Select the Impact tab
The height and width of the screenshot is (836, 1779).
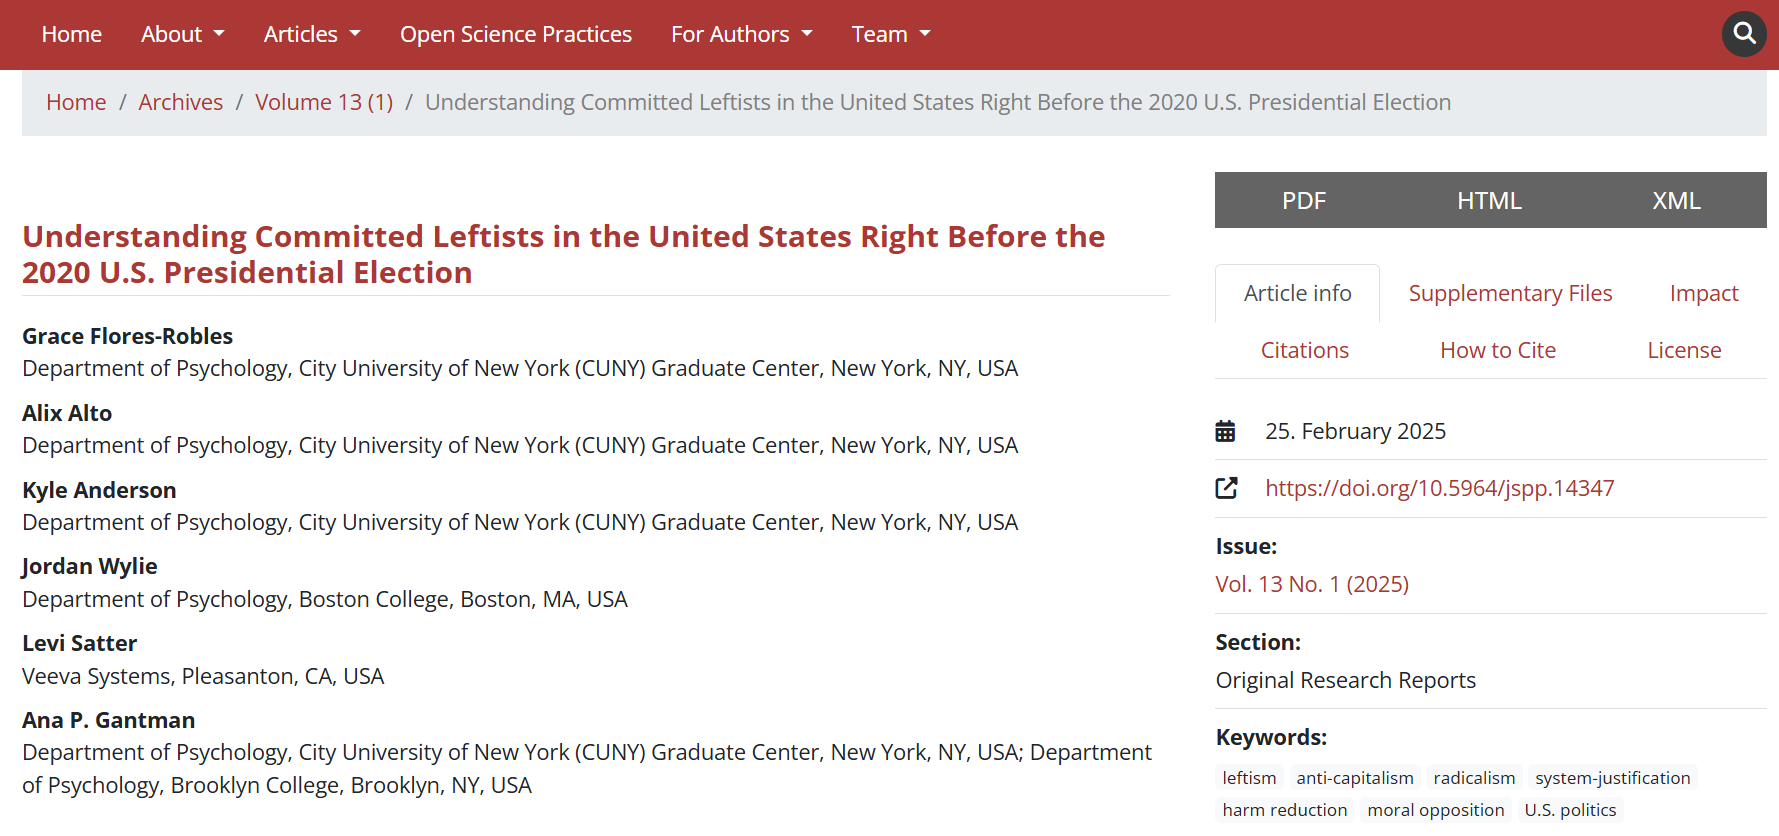(1703, 293)
